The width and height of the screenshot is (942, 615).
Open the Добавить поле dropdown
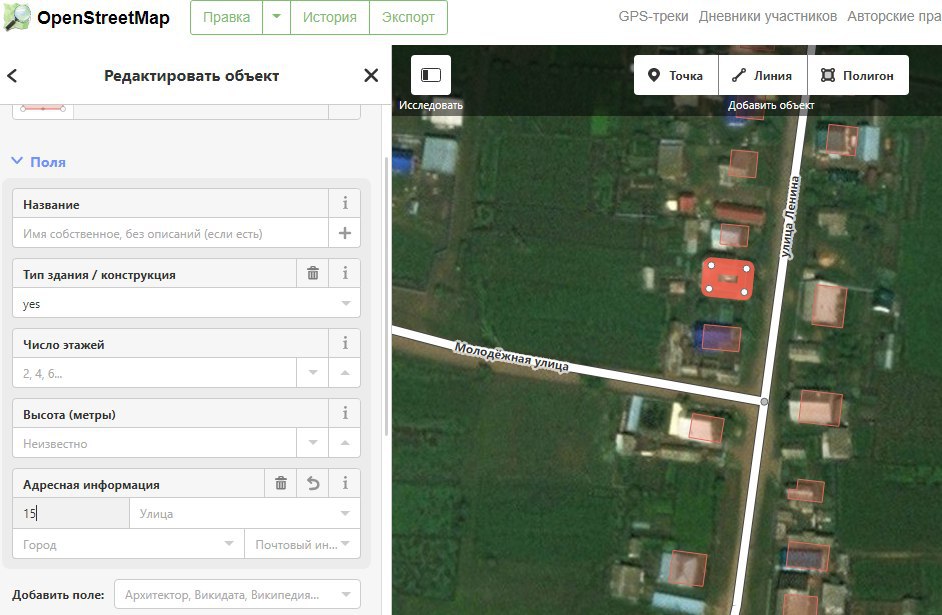coord(345,595)
